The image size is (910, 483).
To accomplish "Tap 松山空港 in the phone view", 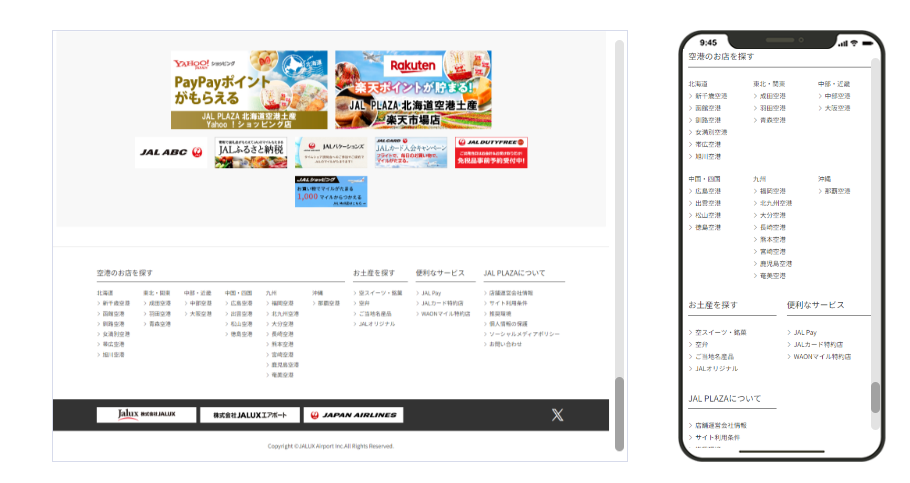I will (708, 215).
